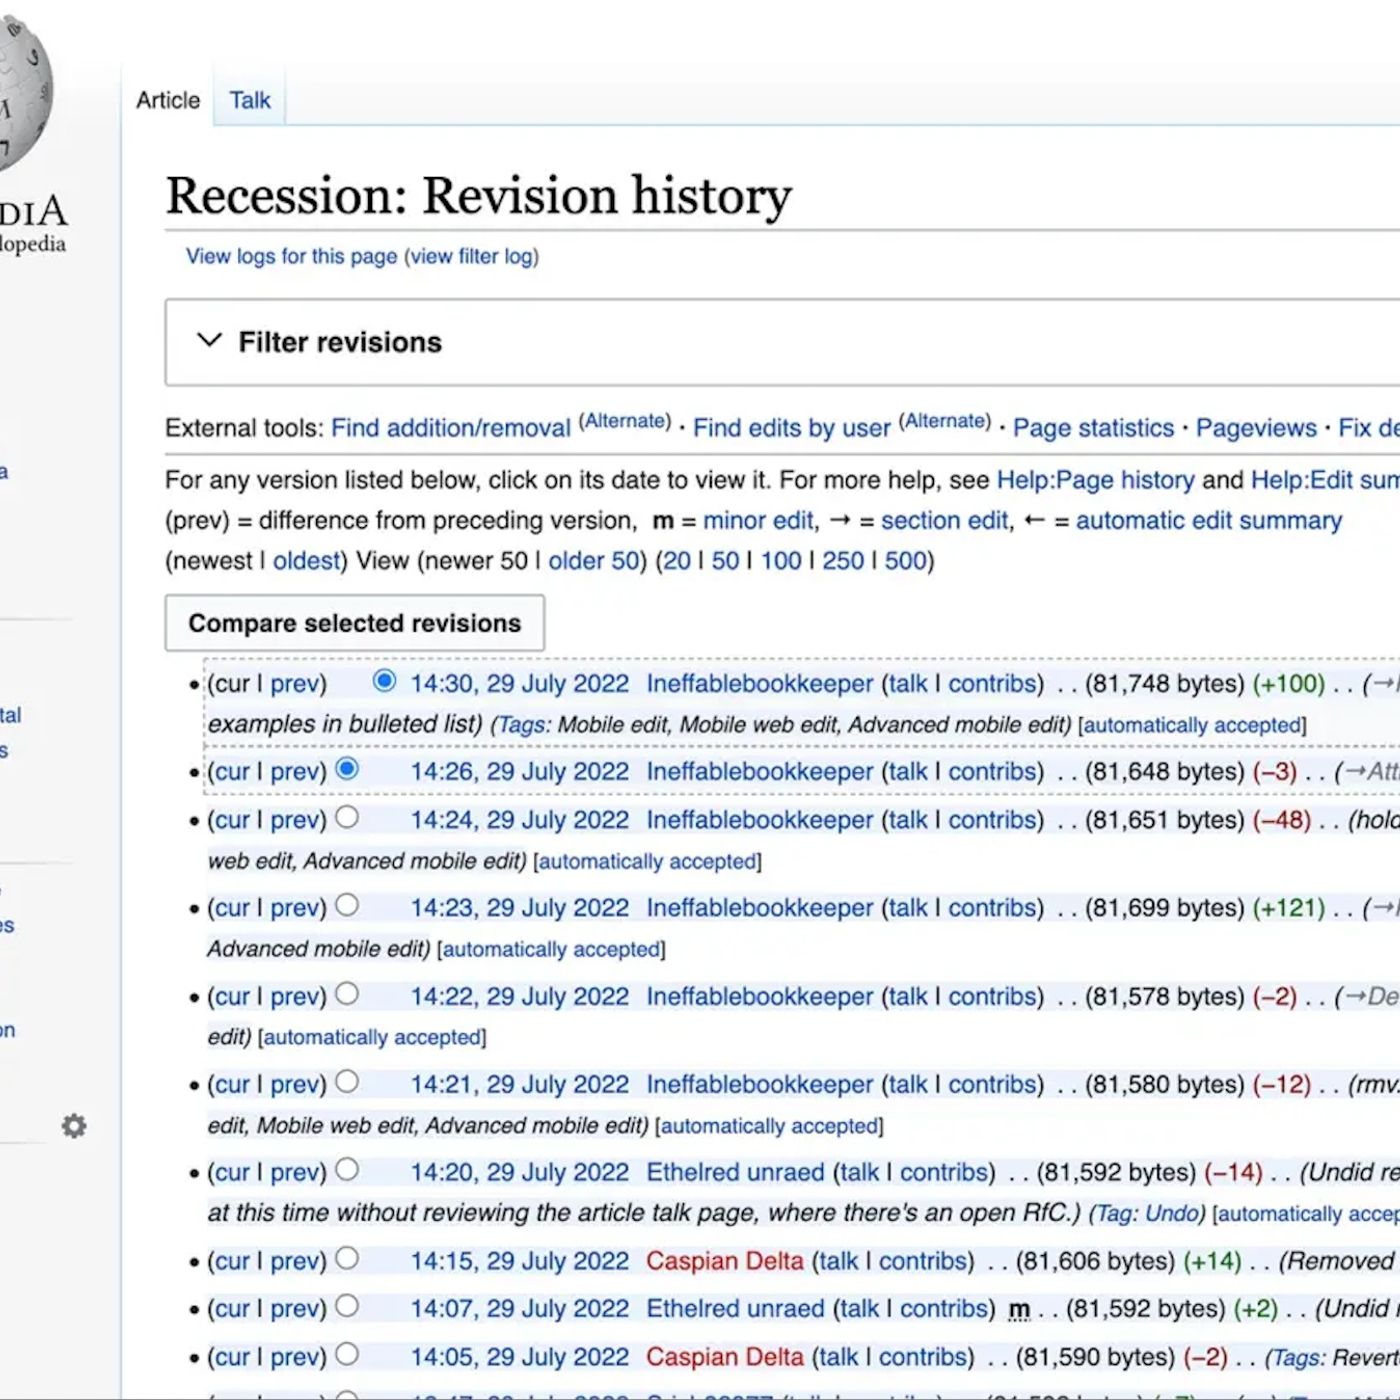This screenshot has height=1400, width=1400.
Task: Open Find addition/removal tool link
Action: pyautogui.click(x=450, y=428)
